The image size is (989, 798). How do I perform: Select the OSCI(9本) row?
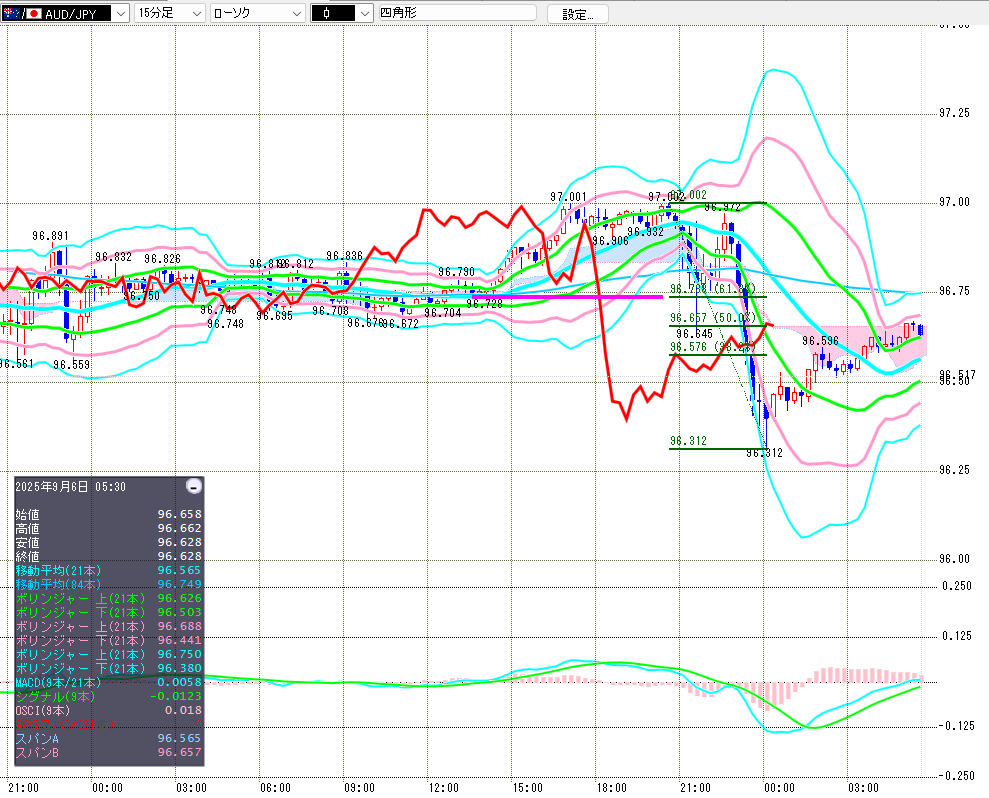click(x=108, y=710)
